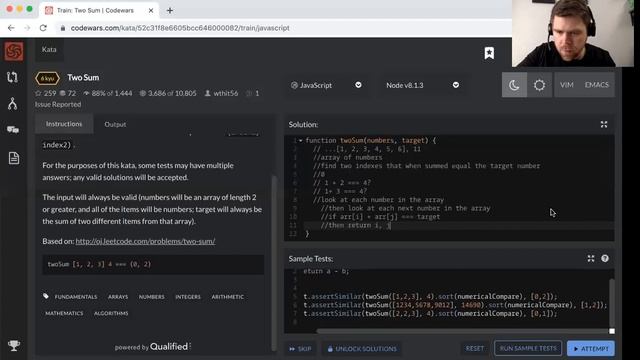Viewport: 640px width, 360px height.
Task: Click the star count 259 icon
Action: (38, 93)
